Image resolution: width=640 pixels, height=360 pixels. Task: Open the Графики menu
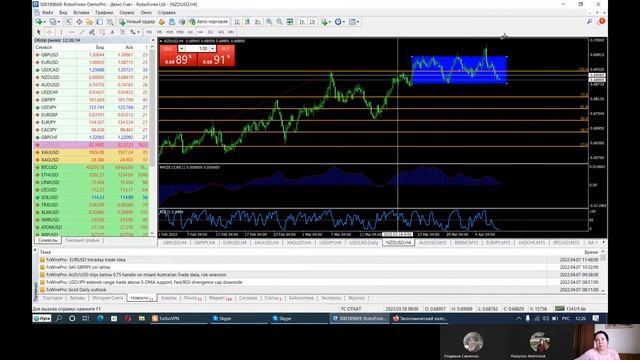(104, 13)
